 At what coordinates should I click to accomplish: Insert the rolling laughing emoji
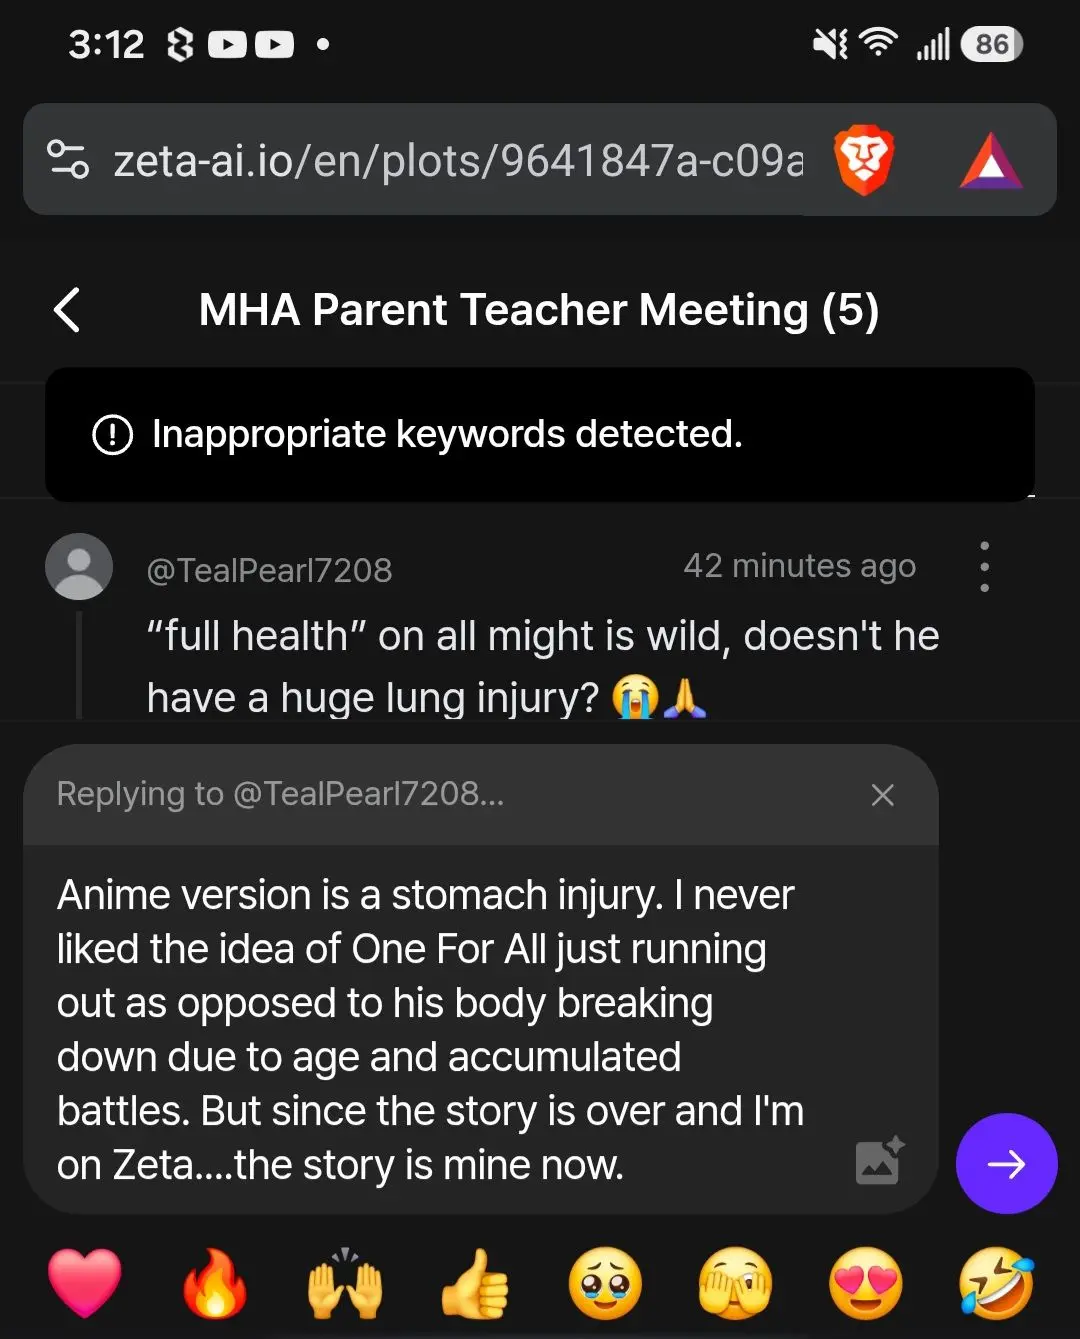point(996,1284)
